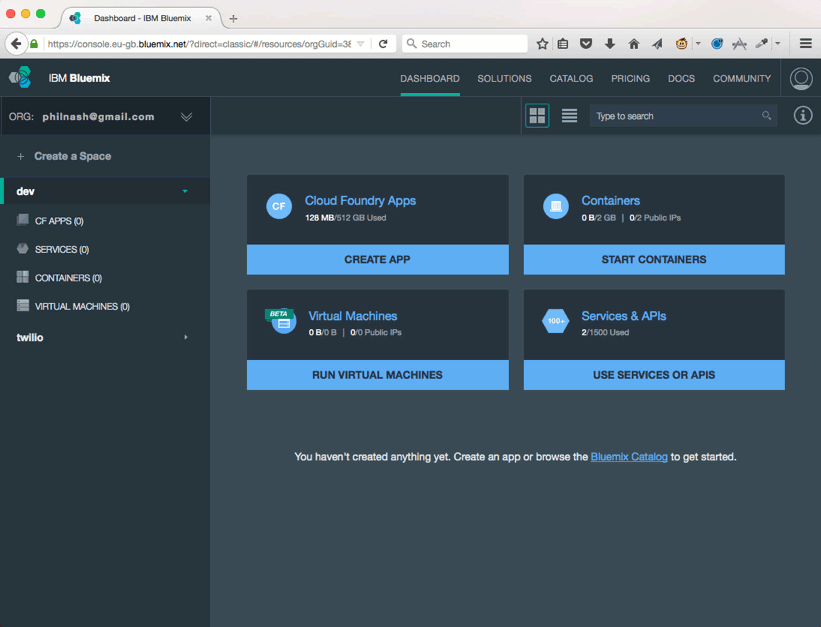Click the info icon beside the search box

click(803, 115)
